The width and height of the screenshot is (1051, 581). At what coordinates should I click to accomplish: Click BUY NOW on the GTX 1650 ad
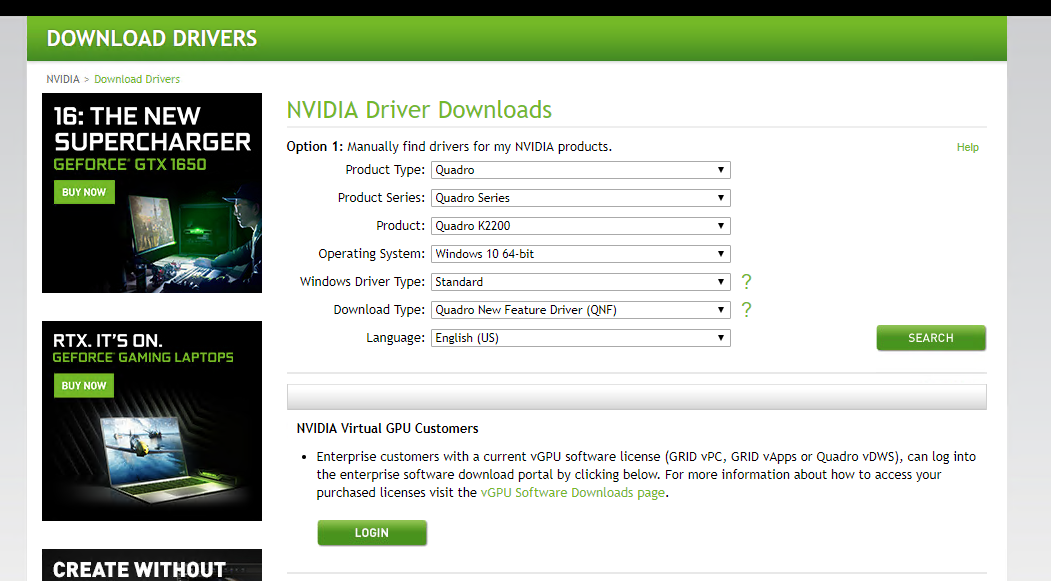tap(84, 192)
